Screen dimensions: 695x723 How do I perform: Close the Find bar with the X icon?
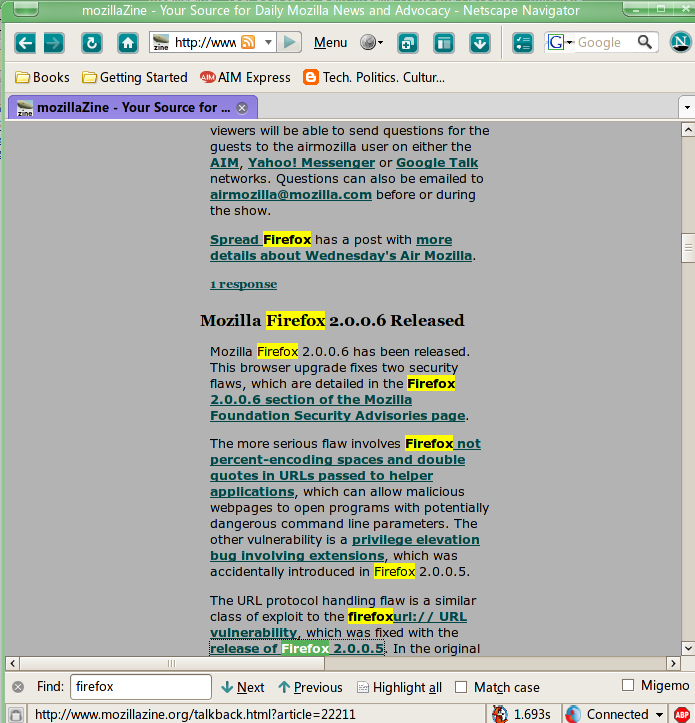(x=18, y=687)
